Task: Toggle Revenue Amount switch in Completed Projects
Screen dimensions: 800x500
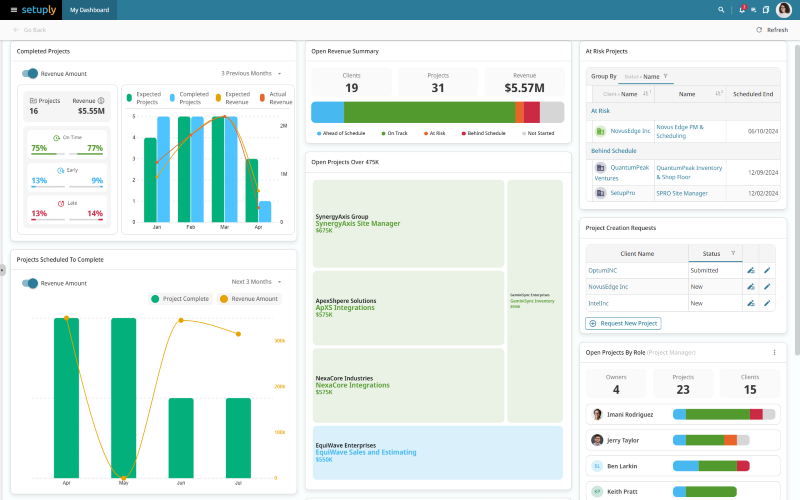Action: 30,73
